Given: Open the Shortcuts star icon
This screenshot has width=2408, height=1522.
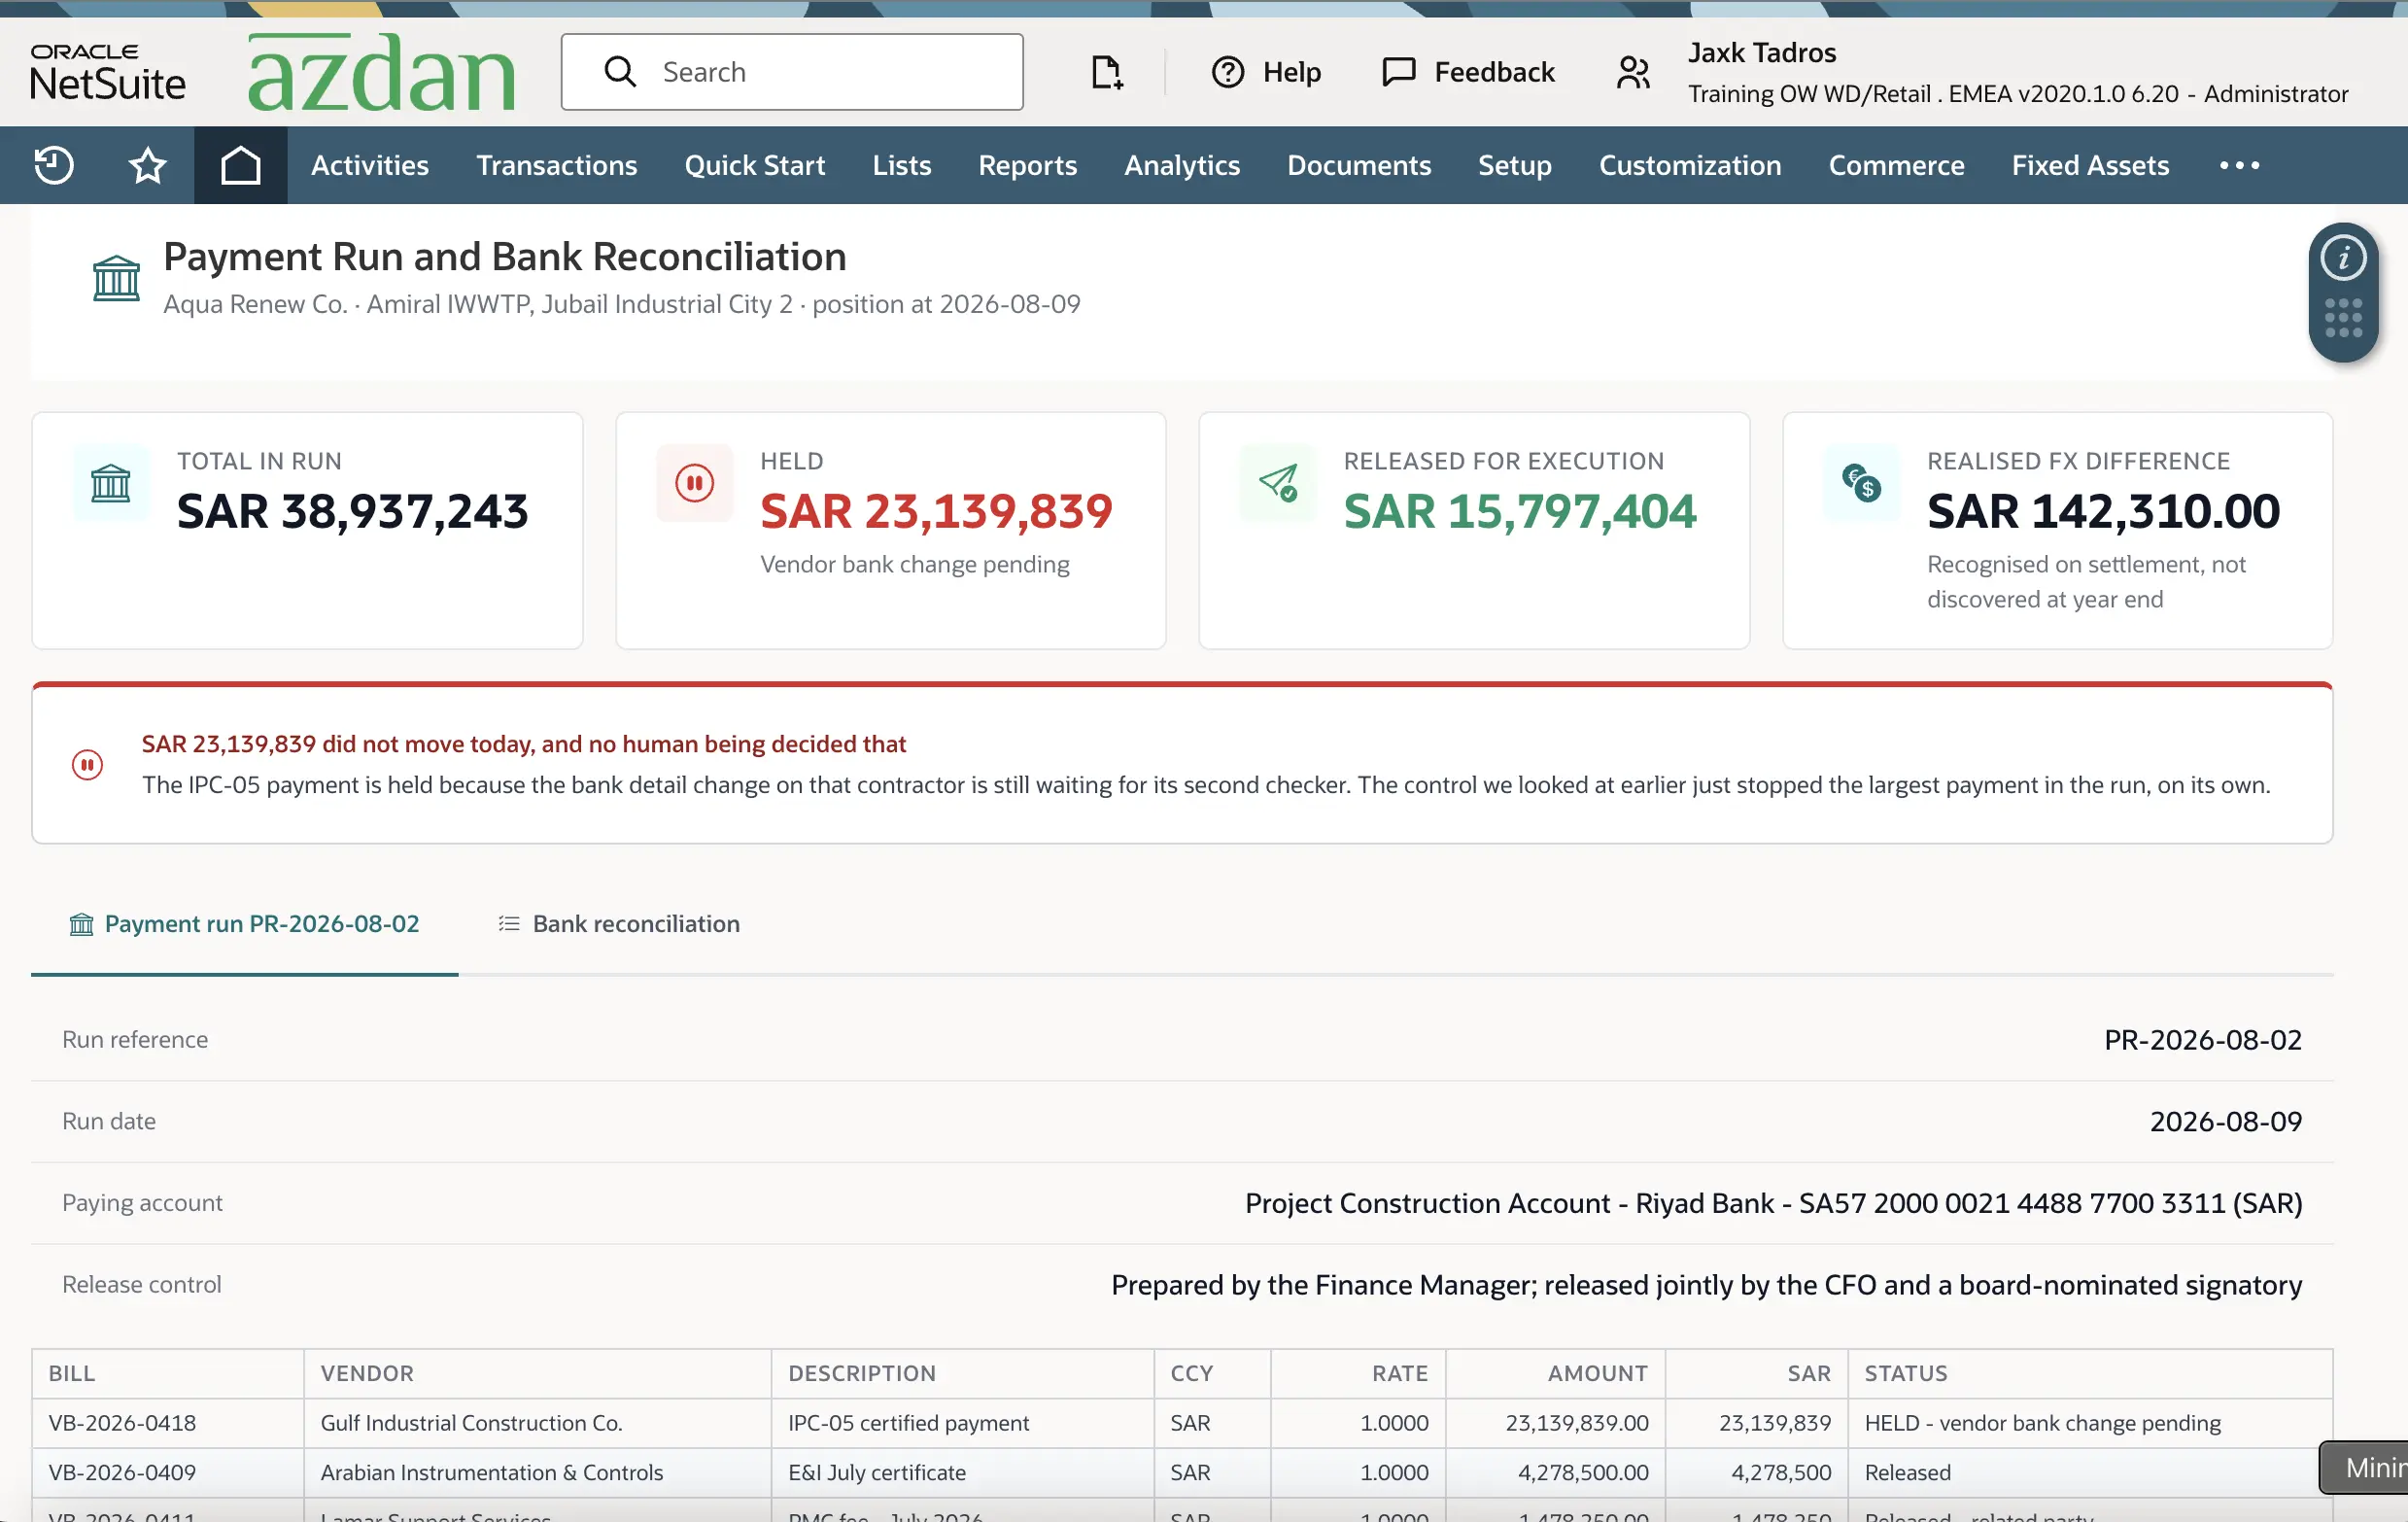Looking at the screenshot, I should pyautogui.click(x=147, y=165).
